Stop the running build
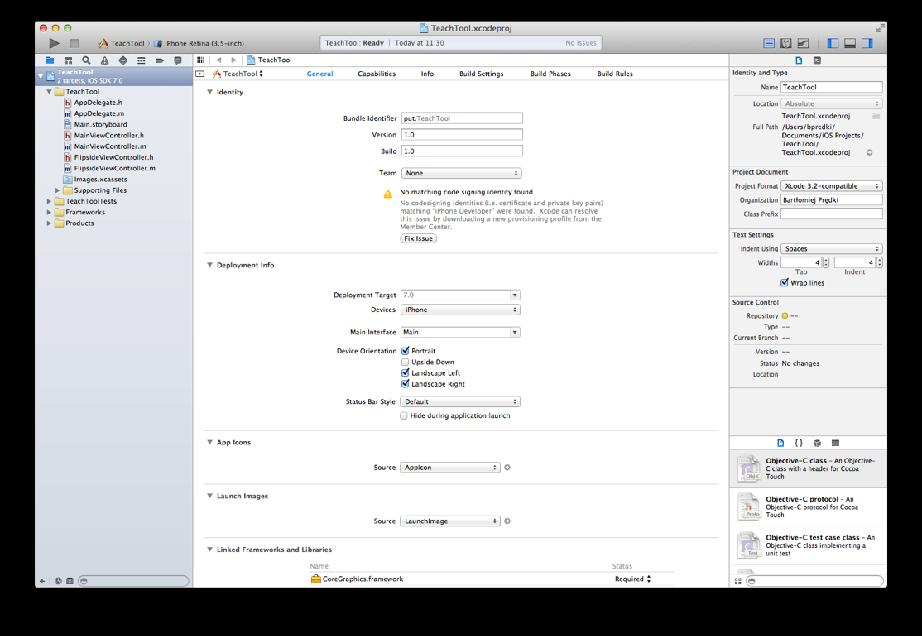The height and width of the screenshot is (636, 922). click(x=74, y=43)
